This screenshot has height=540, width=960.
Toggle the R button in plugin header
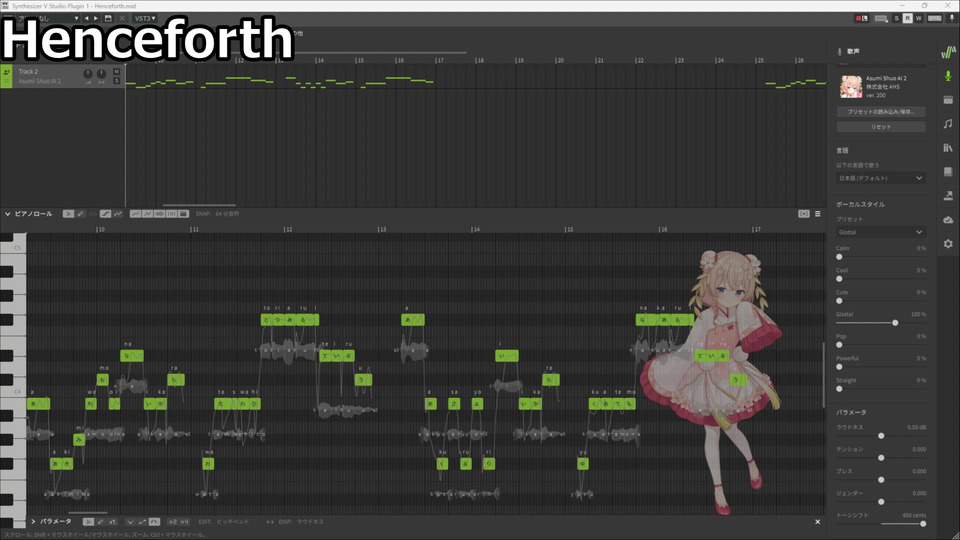pyautogui.click(x=907, y=18)
